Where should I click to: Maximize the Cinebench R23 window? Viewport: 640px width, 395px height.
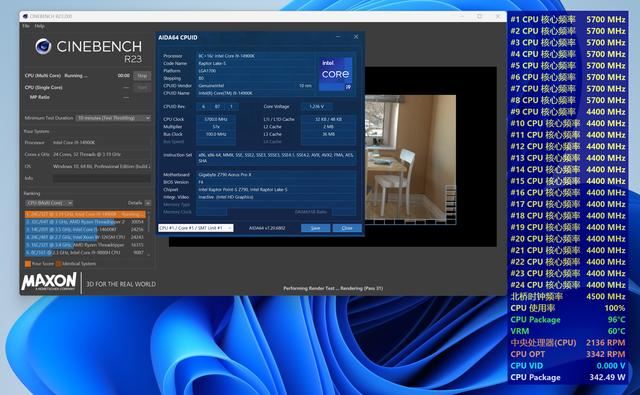(x=480, y=16)
